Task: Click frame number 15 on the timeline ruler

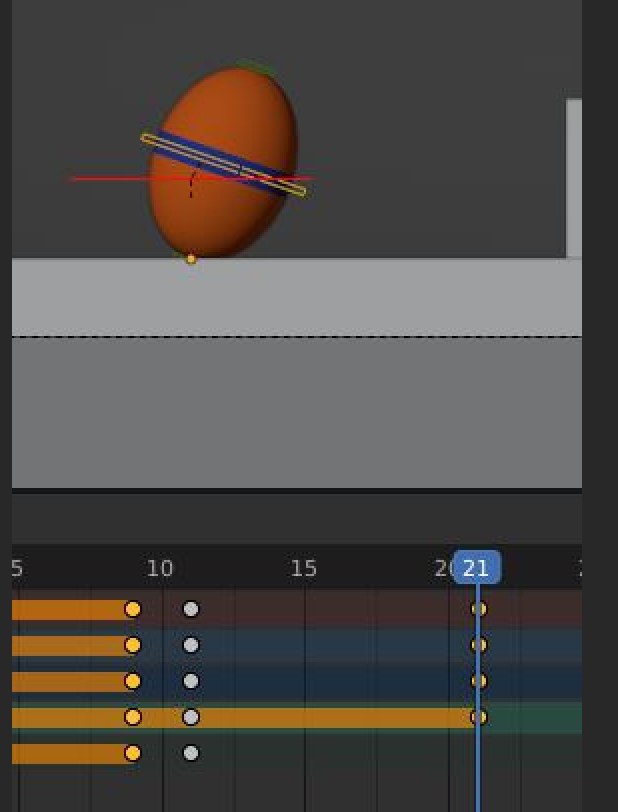Action: point(304,569)
